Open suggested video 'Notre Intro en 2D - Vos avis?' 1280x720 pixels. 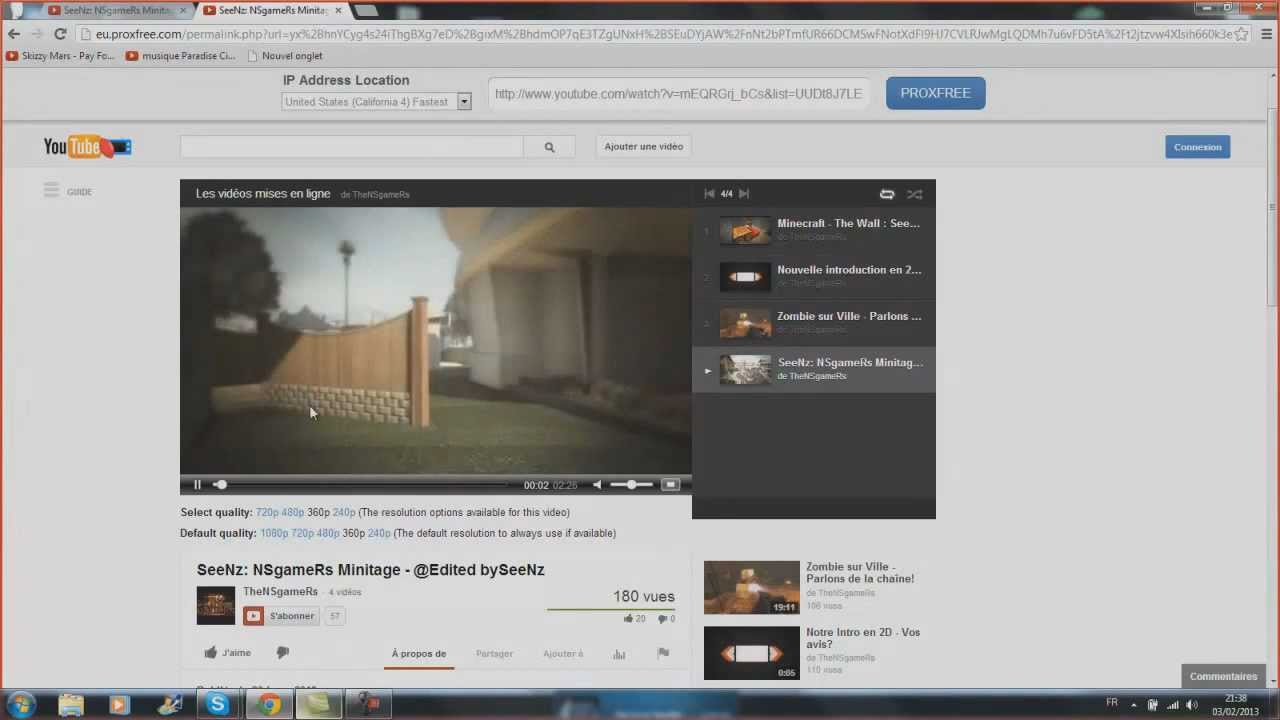[863, 638]
